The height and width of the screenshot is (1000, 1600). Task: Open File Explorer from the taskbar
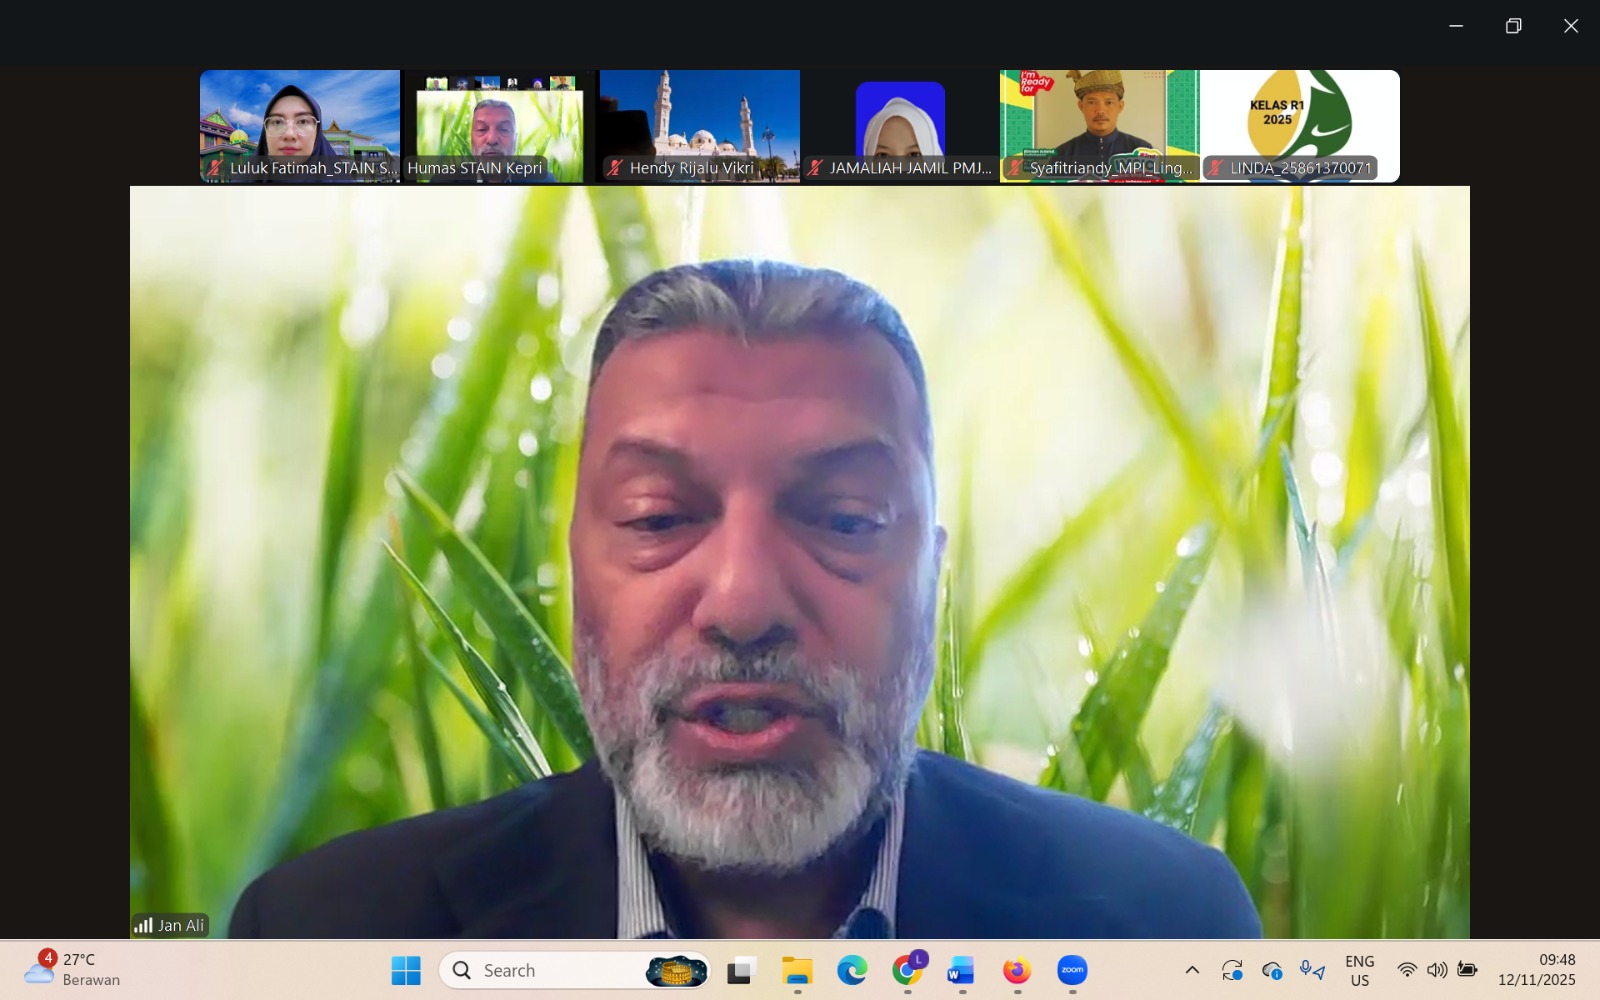pos(797,970)
